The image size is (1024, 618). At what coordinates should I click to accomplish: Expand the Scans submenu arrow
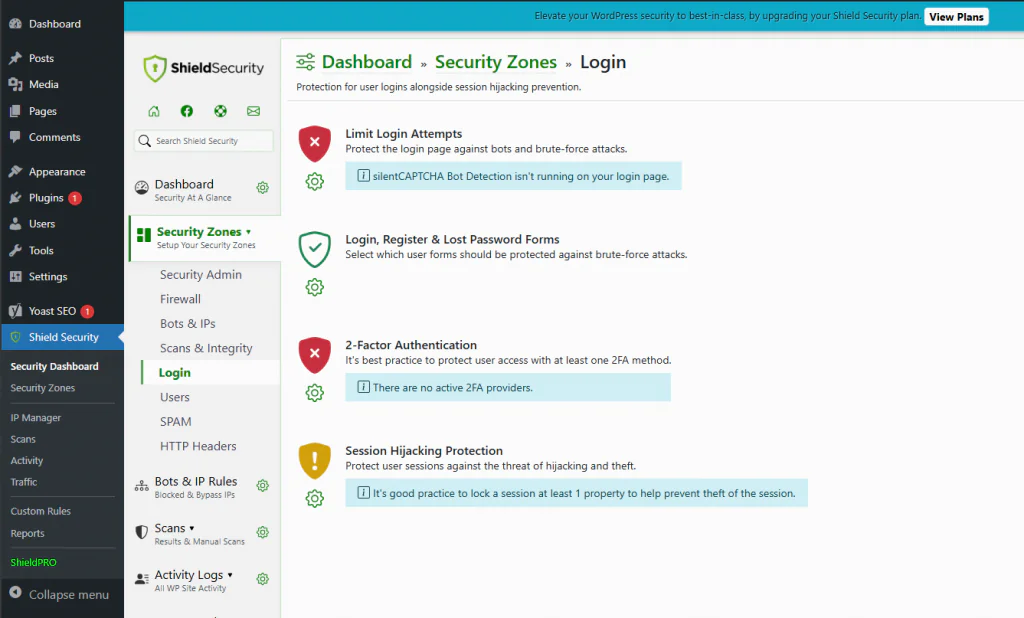(x=191, y=528)
